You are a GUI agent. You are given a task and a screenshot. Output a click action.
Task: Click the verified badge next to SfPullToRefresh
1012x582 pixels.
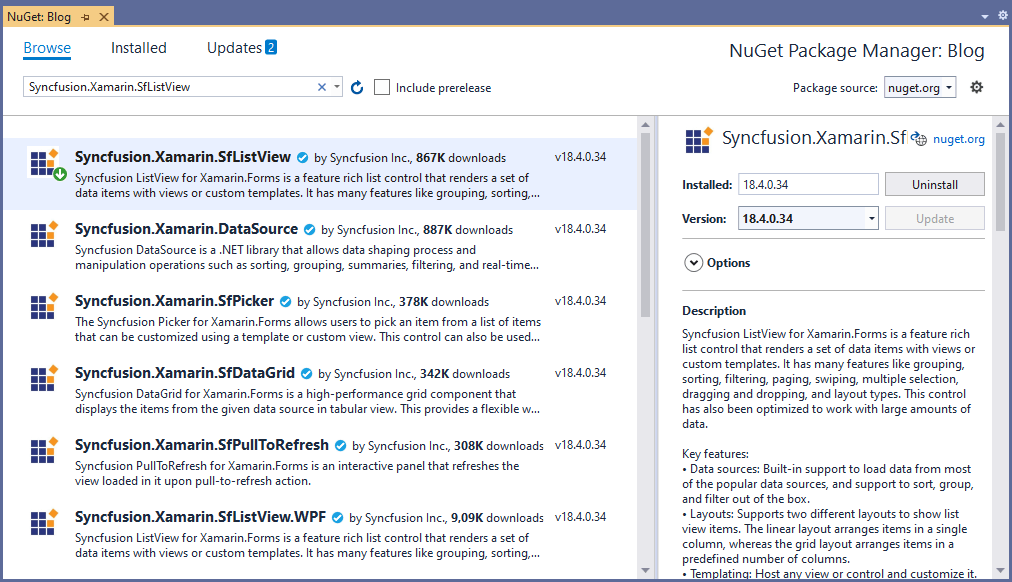coord(340,446)
